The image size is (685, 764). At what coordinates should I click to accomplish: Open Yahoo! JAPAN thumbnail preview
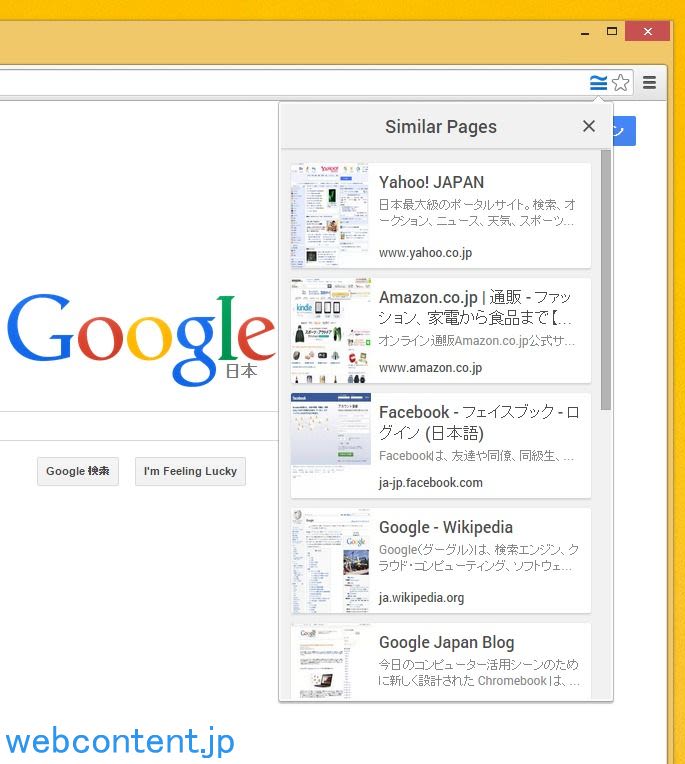(x=330, y=215)
